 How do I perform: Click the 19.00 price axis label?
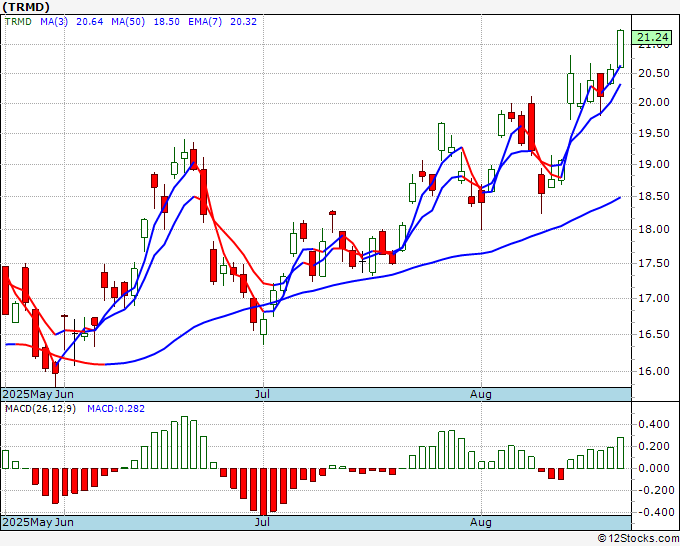[x=654, y=164]
